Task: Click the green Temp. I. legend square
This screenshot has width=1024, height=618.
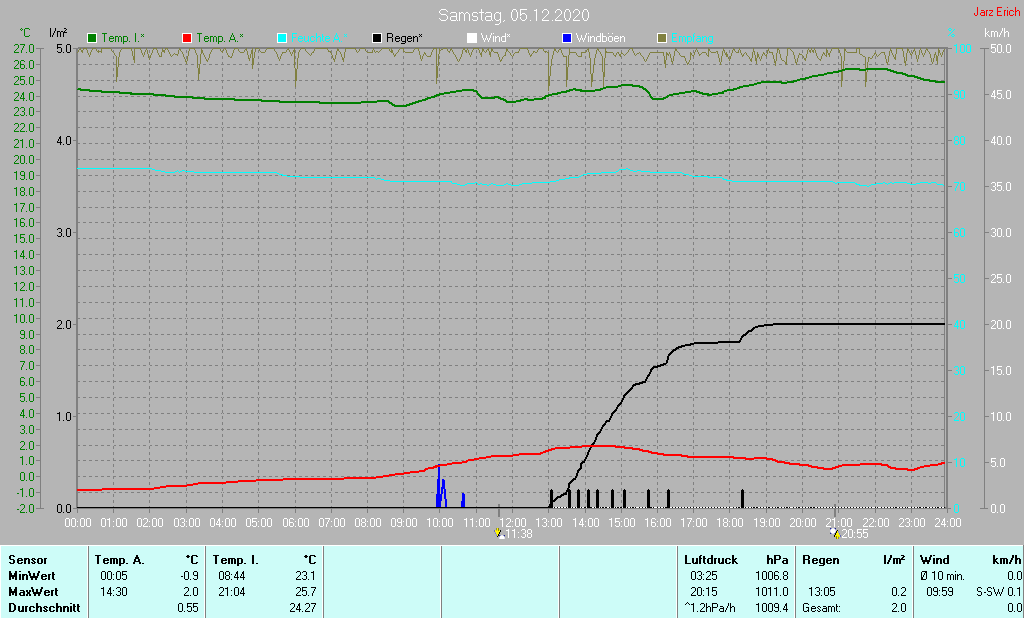Action: pyautogui.click(x=93, y=38)
